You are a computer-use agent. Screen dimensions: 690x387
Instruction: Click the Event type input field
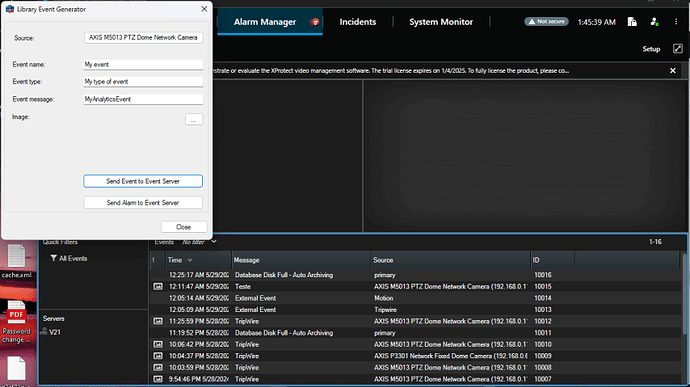point(143,81)
